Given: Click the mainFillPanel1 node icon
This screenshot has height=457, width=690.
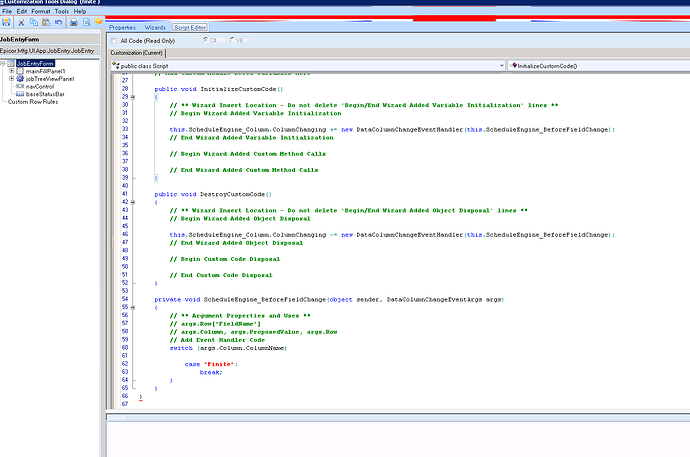Looking at the screenshot, I should (x=20, y=71).
